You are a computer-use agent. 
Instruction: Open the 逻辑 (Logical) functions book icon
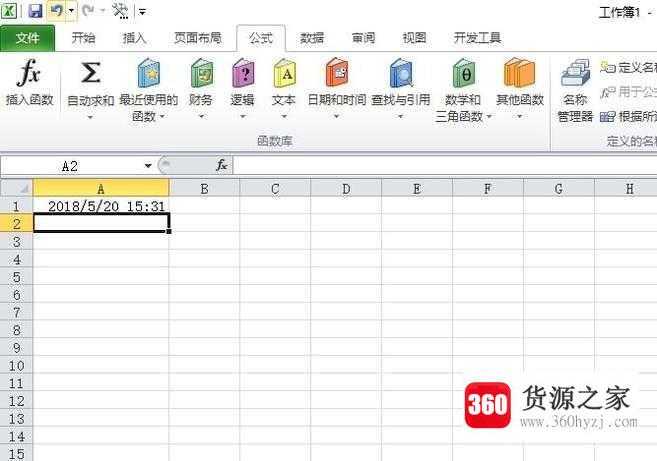(243, 73)
